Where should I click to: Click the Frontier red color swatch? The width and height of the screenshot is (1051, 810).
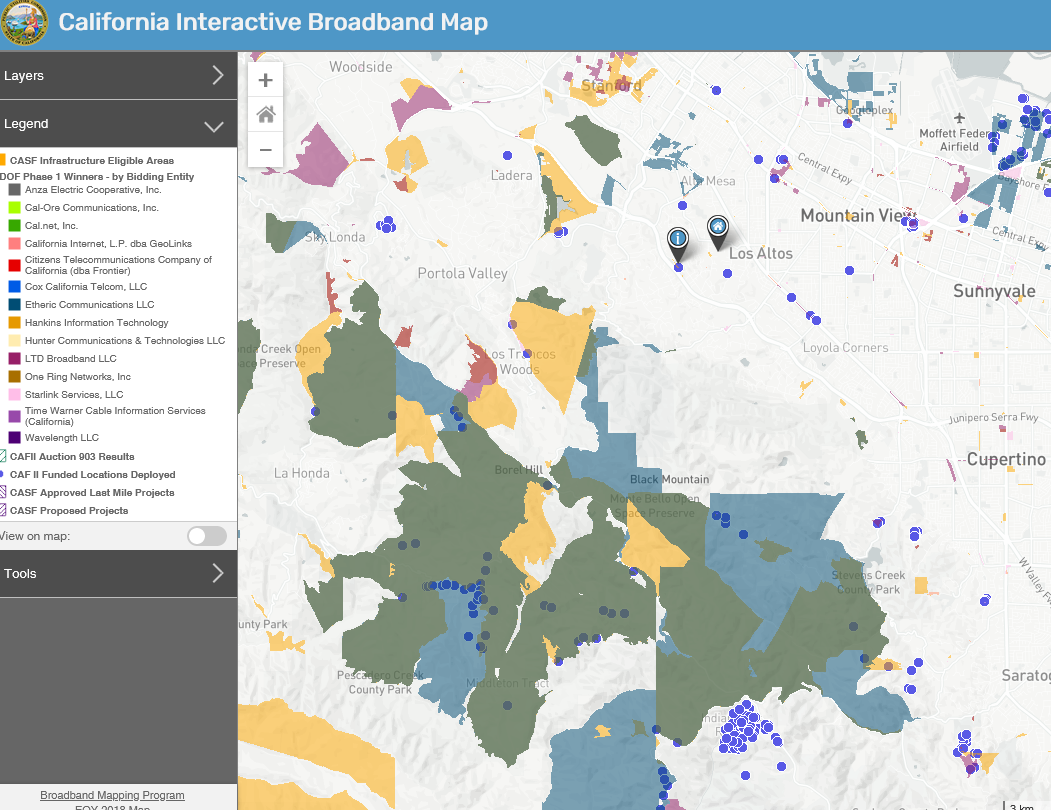pyautogui.click(x=15, y=265)
